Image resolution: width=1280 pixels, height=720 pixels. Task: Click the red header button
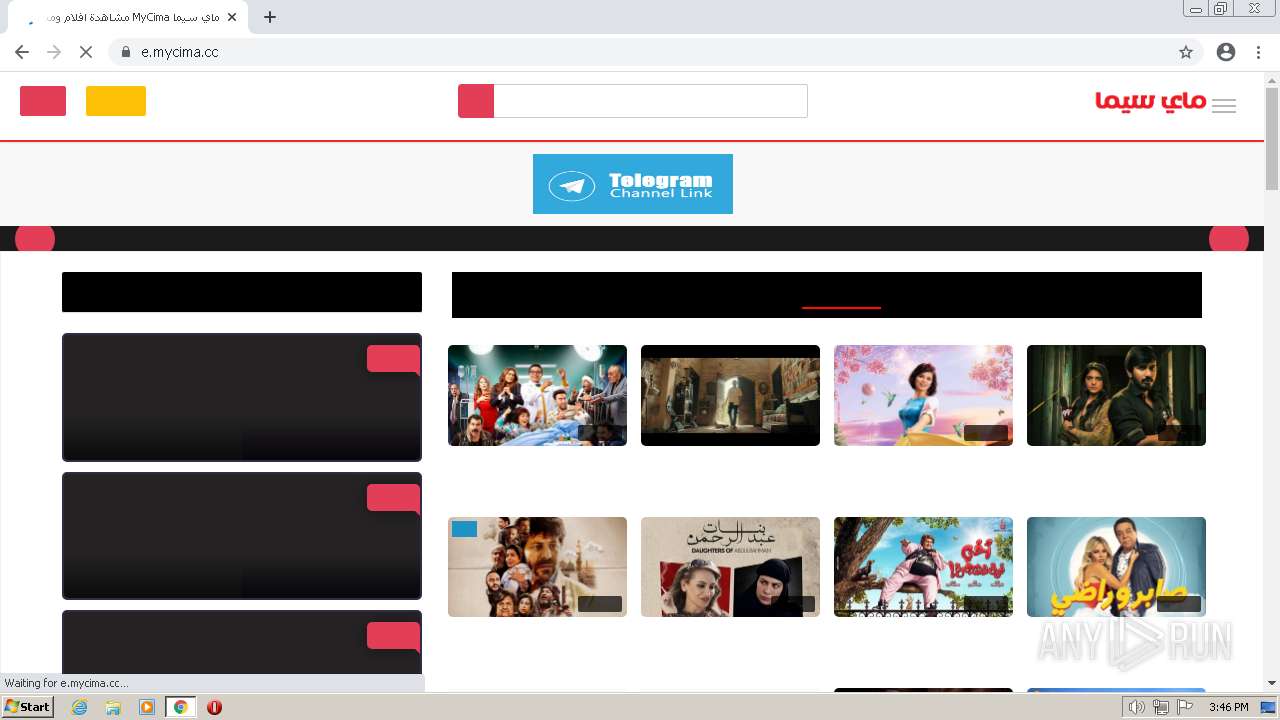[43, 101]
